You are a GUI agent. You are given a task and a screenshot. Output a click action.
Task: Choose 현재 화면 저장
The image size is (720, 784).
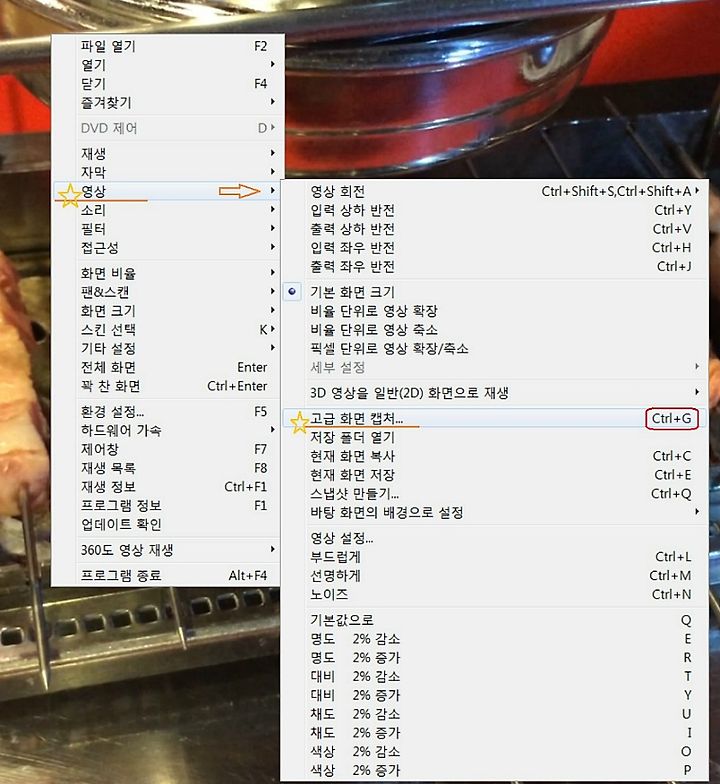(494, 475)
